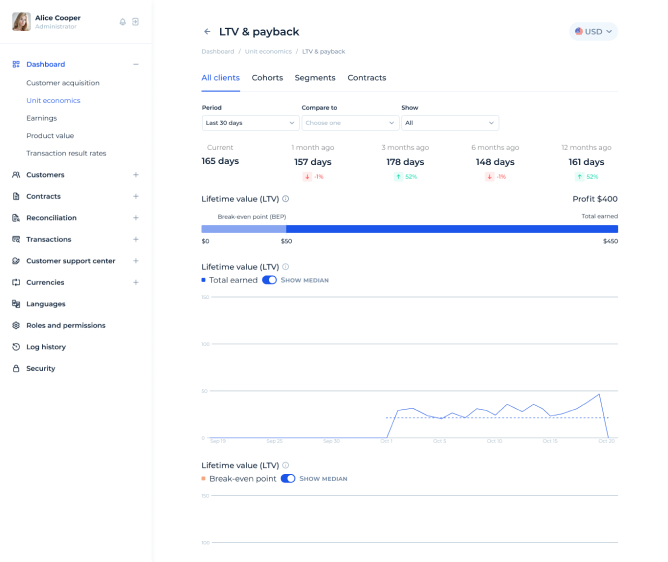Viewport: 668px width, 562px height.
Task: Open Customer acquisition in the sidebar
Action: coord(63,83)
